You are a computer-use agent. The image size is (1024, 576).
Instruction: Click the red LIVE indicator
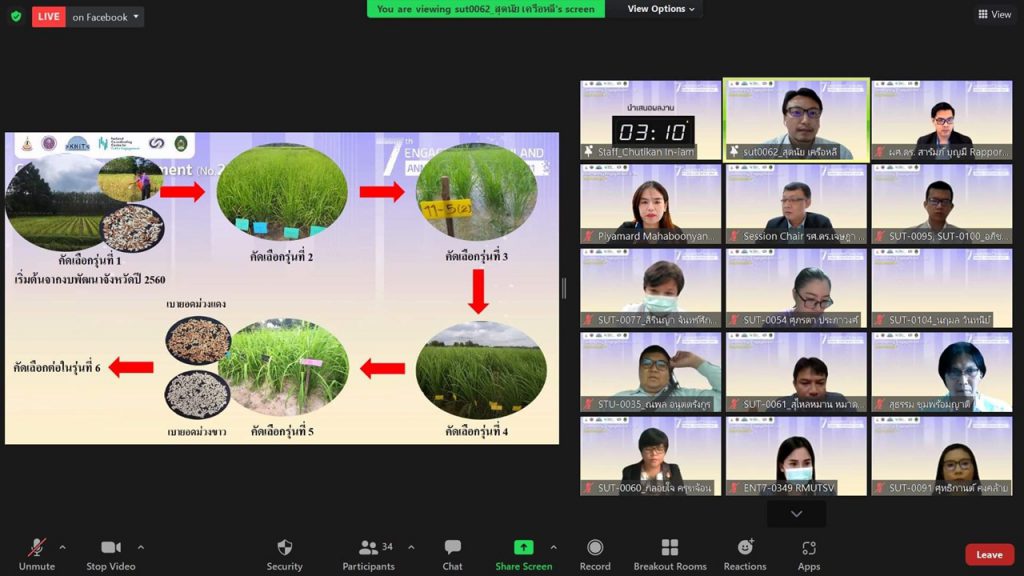48,16
